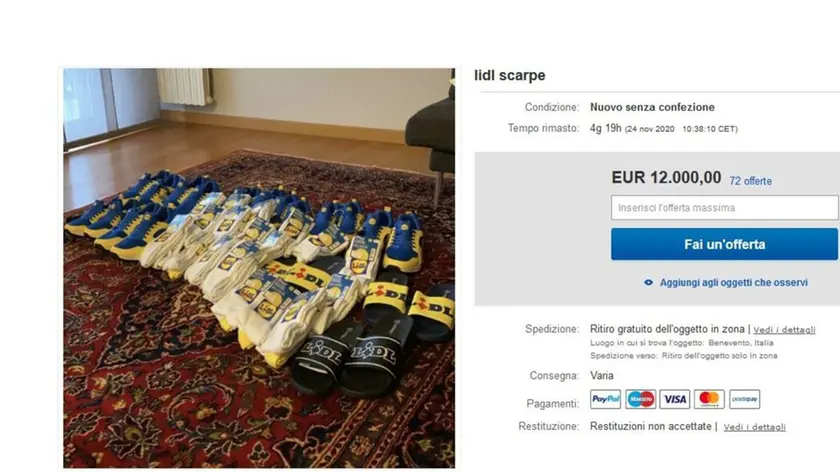Open Vedi i dettagli for Spedizione
The height and width of the screenshot is (472, 840).
tap(784, 329)
